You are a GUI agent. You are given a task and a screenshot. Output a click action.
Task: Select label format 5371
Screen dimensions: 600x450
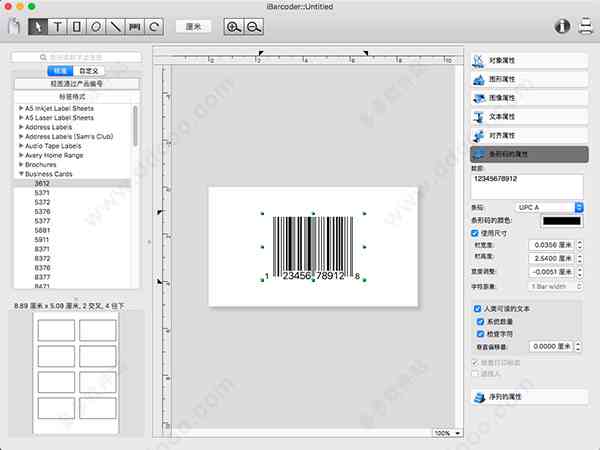42,192
